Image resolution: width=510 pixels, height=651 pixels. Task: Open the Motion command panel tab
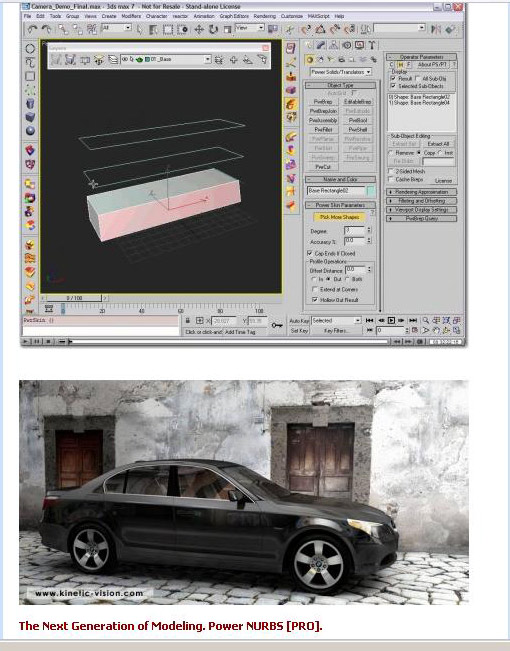point(346,45)
